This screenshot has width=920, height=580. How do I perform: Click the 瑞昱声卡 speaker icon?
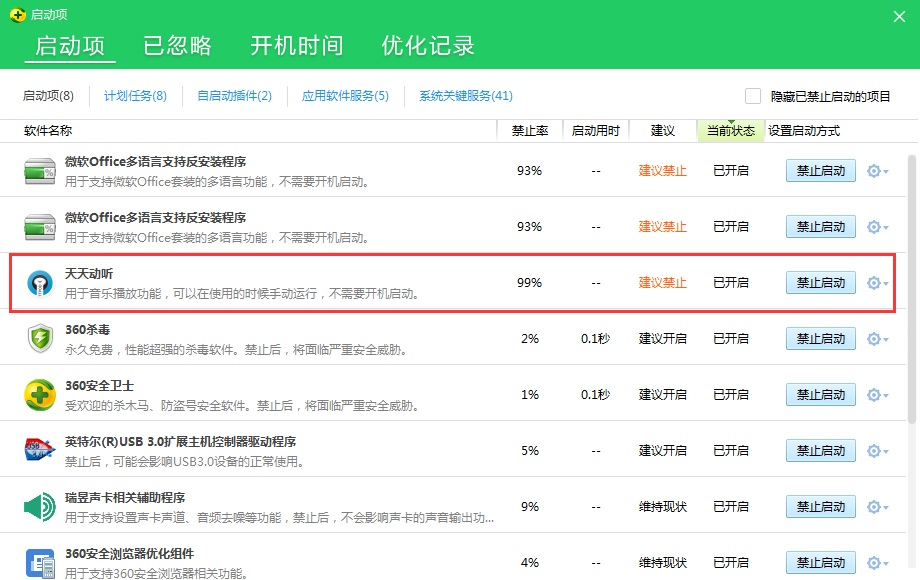point(40,506)
